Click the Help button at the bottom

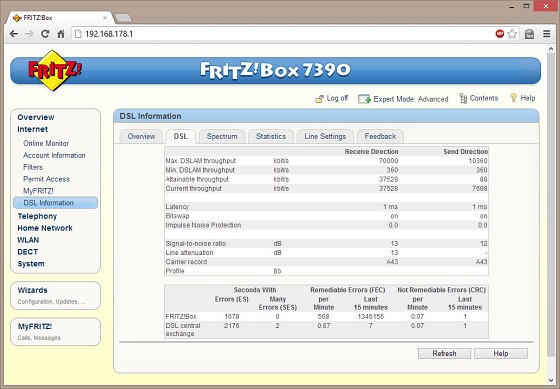tap(501, 354)
